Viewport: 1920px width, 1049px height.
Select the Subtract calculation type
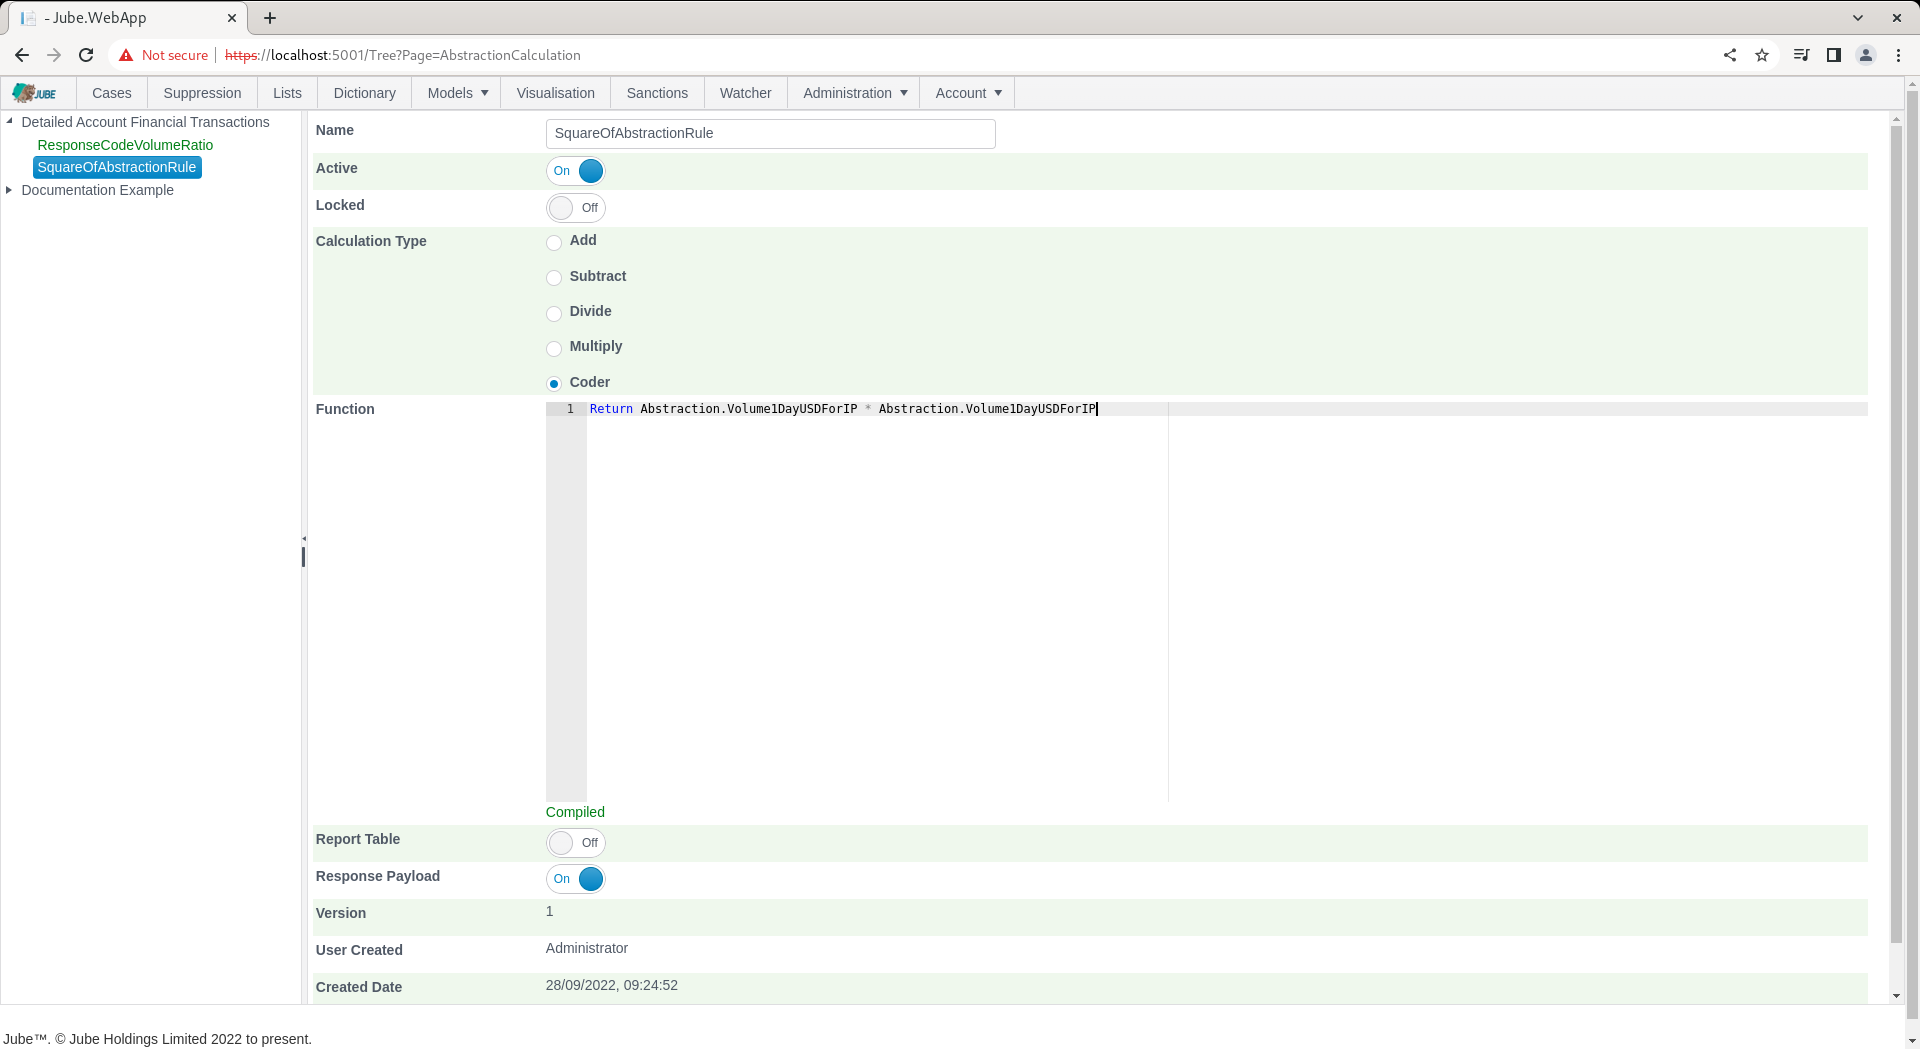tap(554, 278)
